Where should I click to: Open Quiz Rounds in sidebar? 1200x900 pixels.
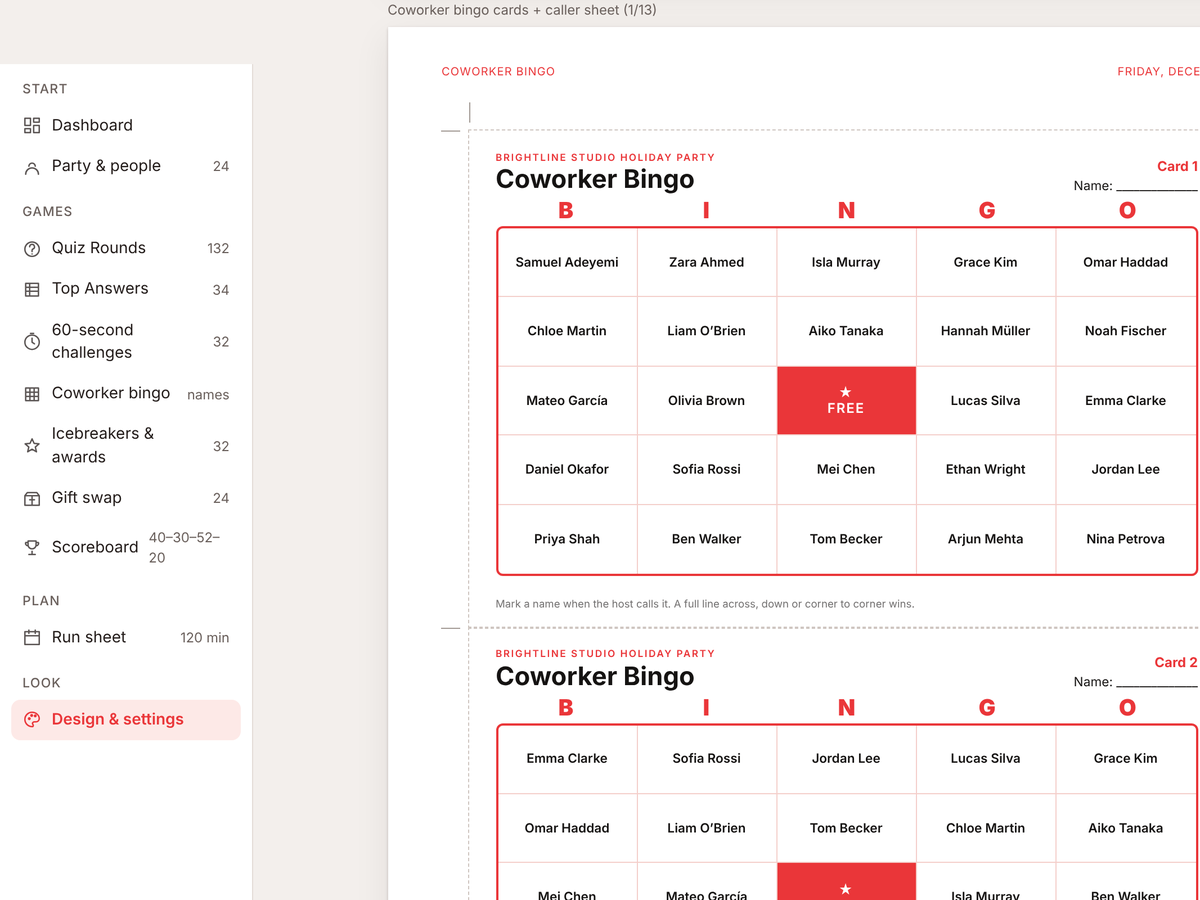(x=126, y=248)
